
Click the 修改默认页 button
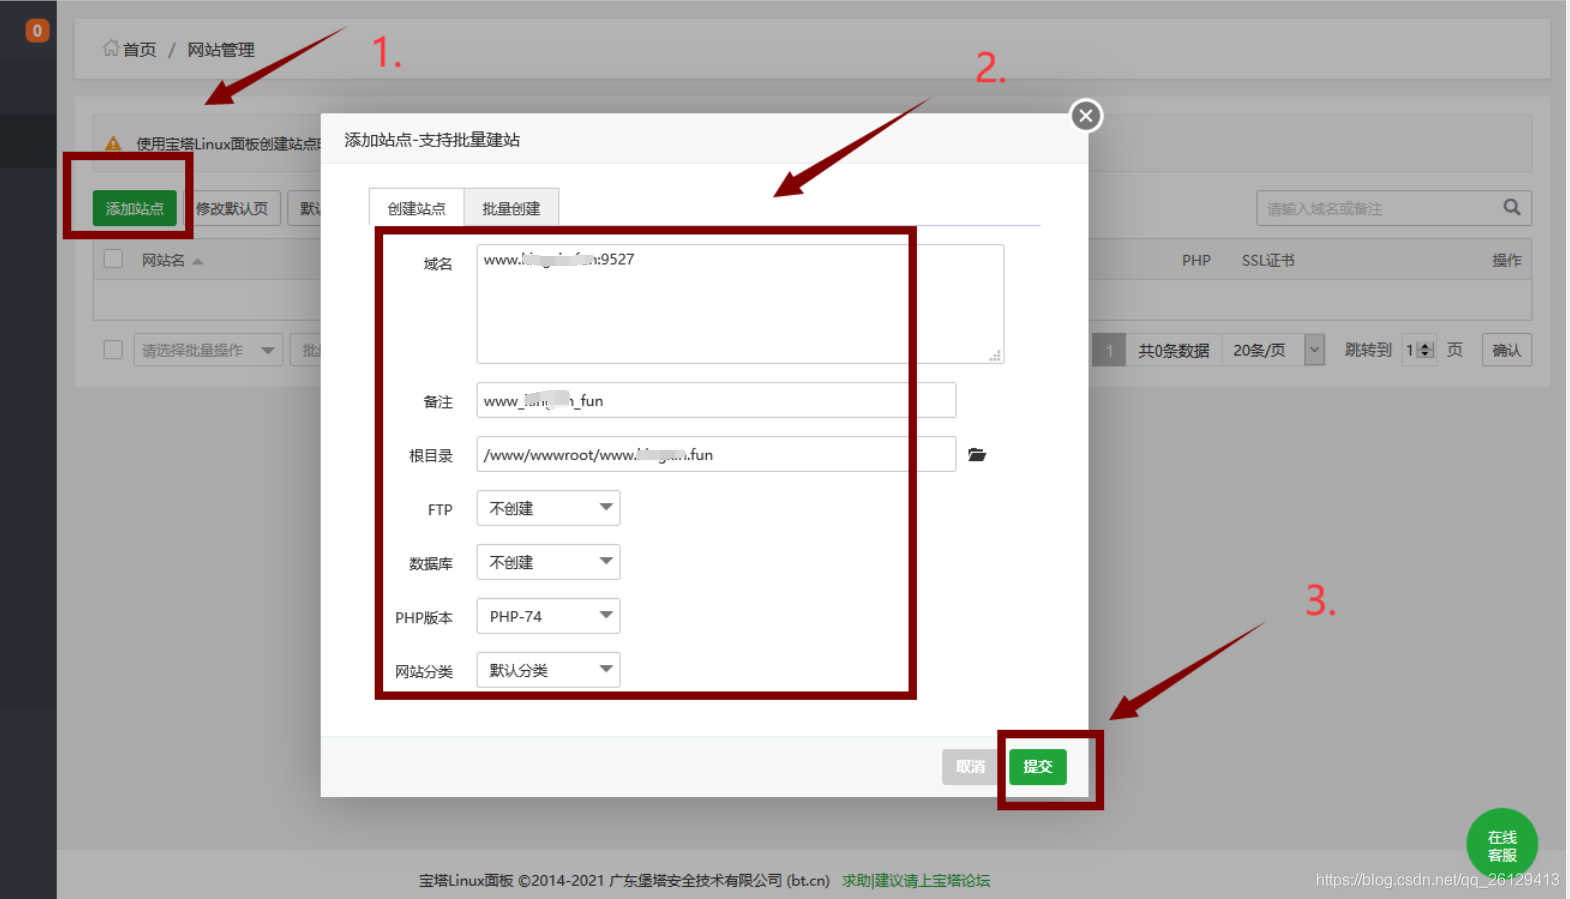(x=232, y=208)
